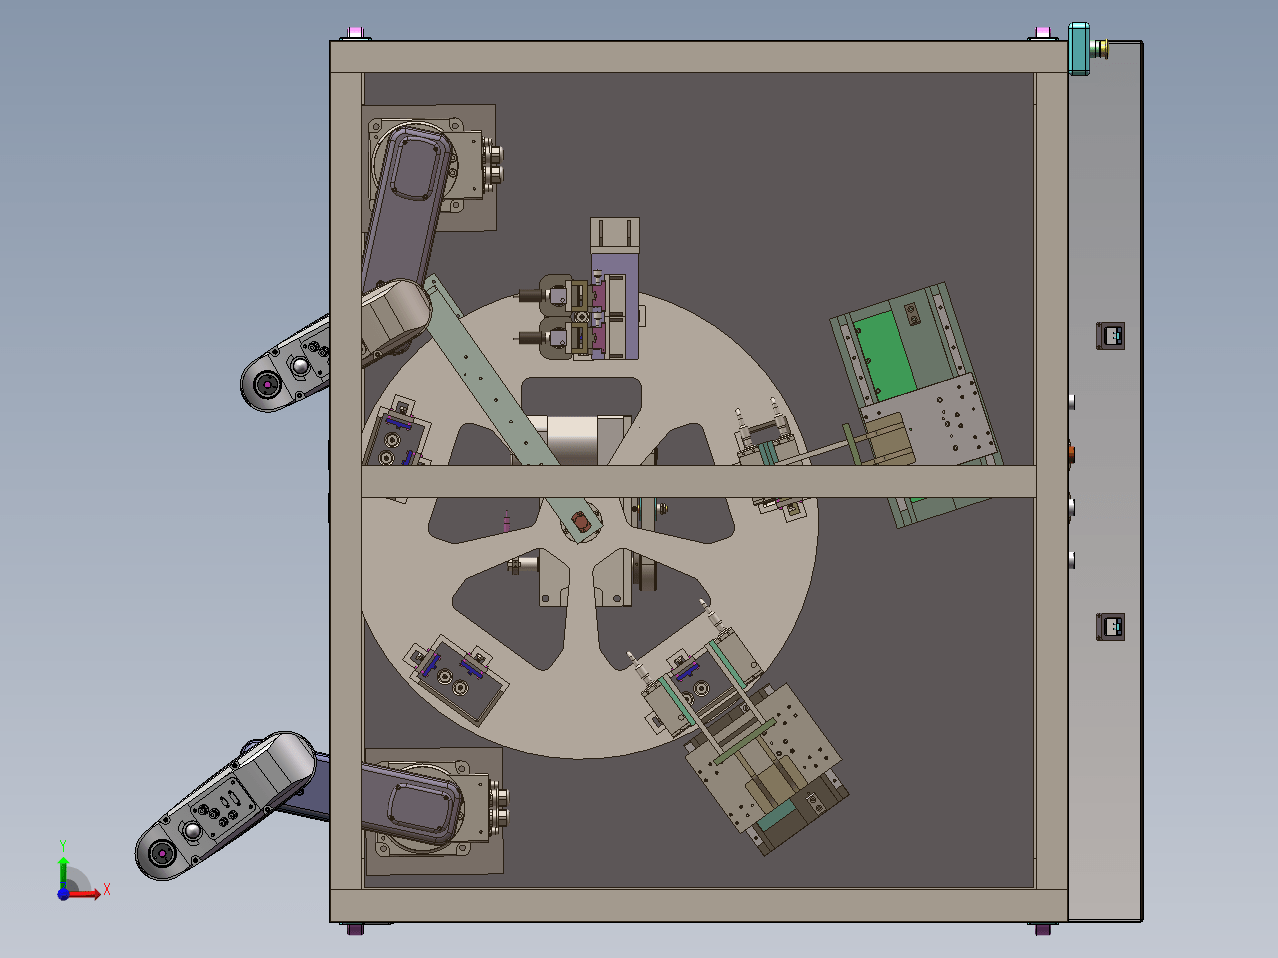Select the lower robot arm base
1278x958 pixels.
[432, 810]
